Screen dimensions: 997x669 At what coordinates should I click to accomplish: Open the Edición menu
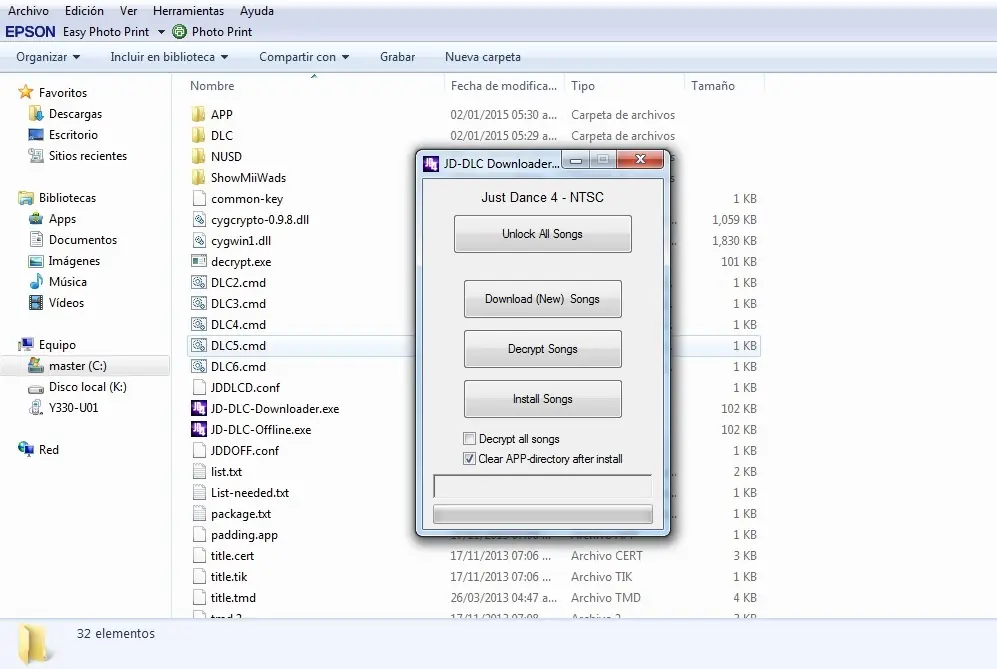tap(84, 11)
